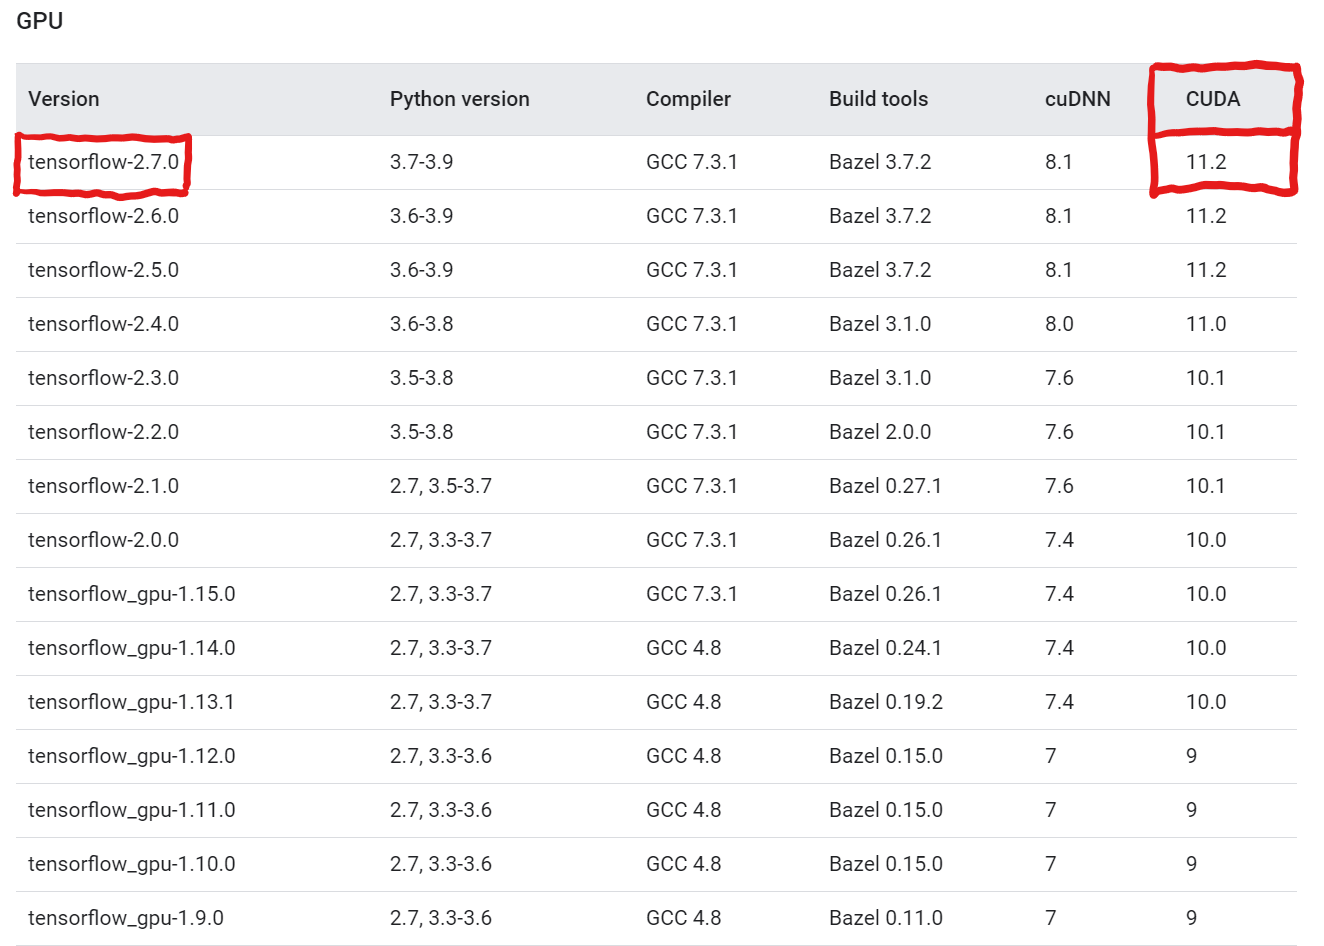
Task: Click Bazel 3.7.2 in tensorflow-2.5.0 row
Action: [x=880, y=270]
